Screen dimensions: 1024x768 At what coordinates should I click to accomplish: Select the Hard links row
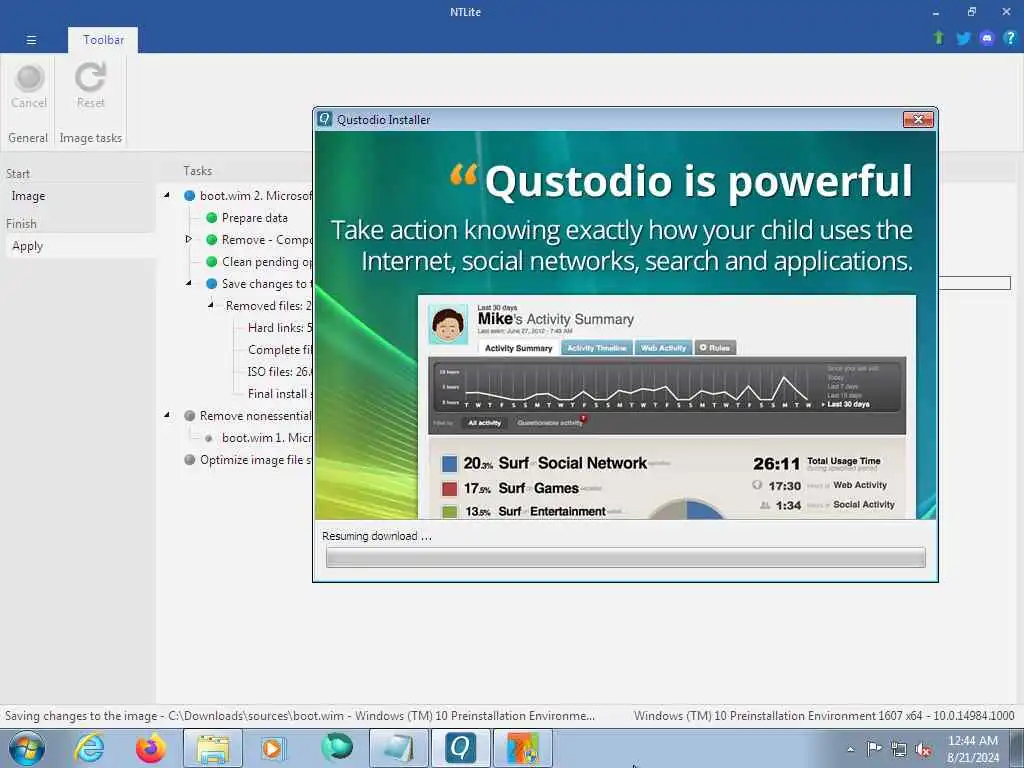280,328
